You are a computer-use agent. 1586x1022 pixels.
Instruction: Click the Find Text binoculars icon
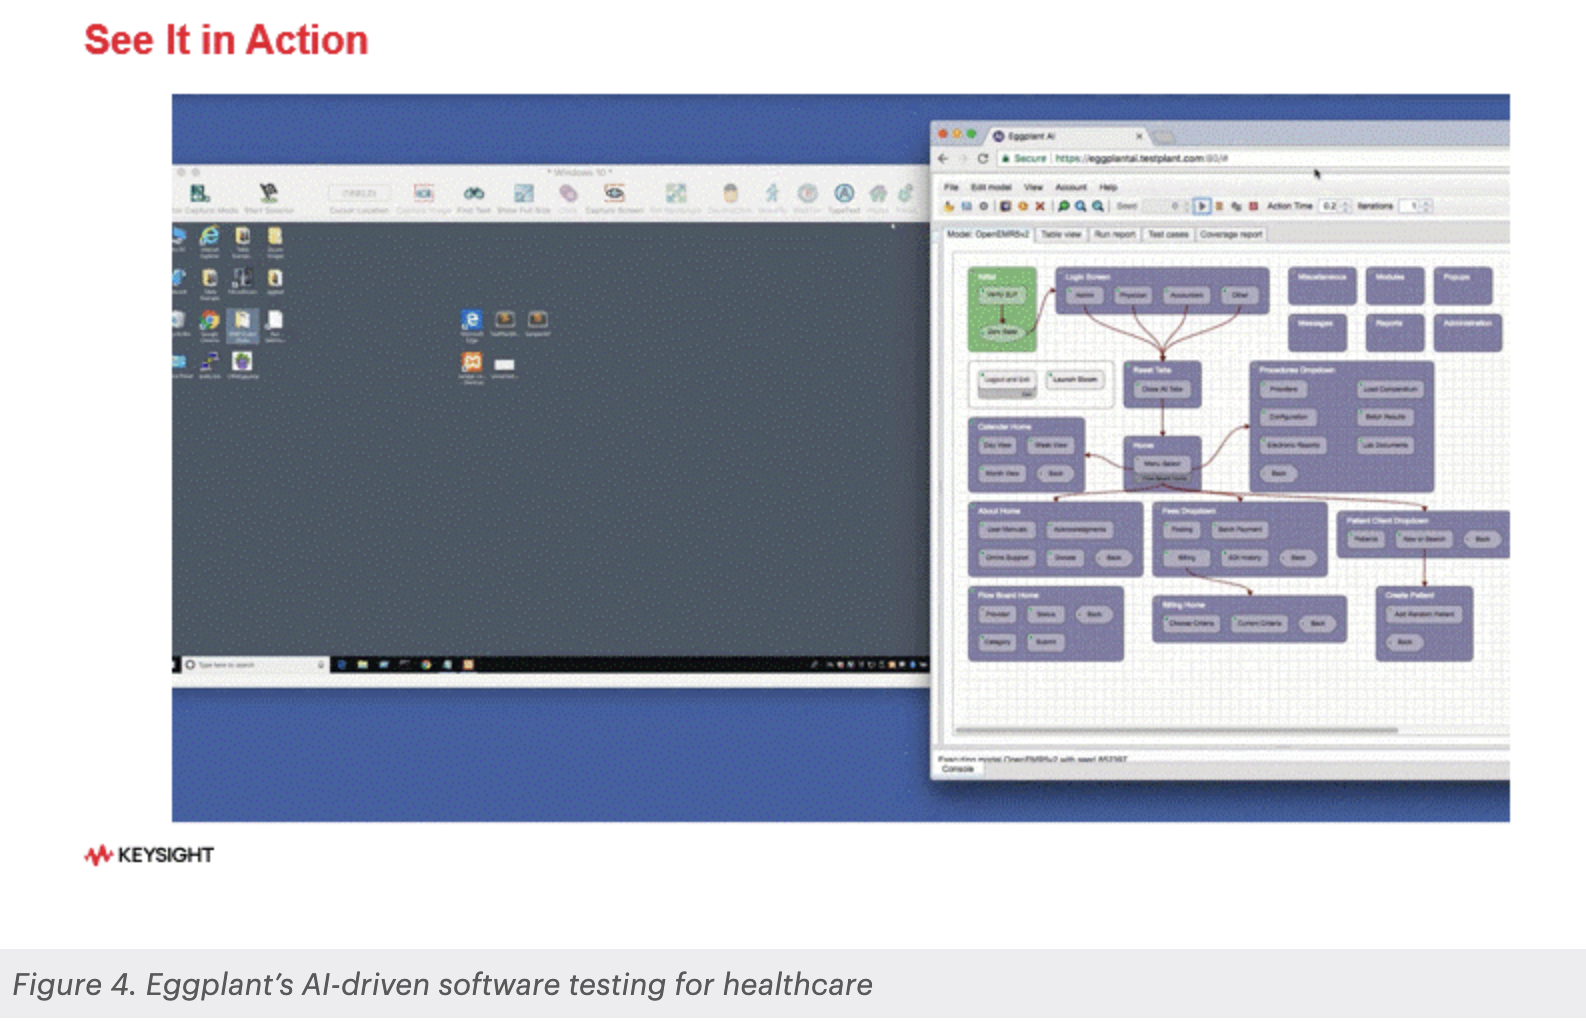coord(474,192)
